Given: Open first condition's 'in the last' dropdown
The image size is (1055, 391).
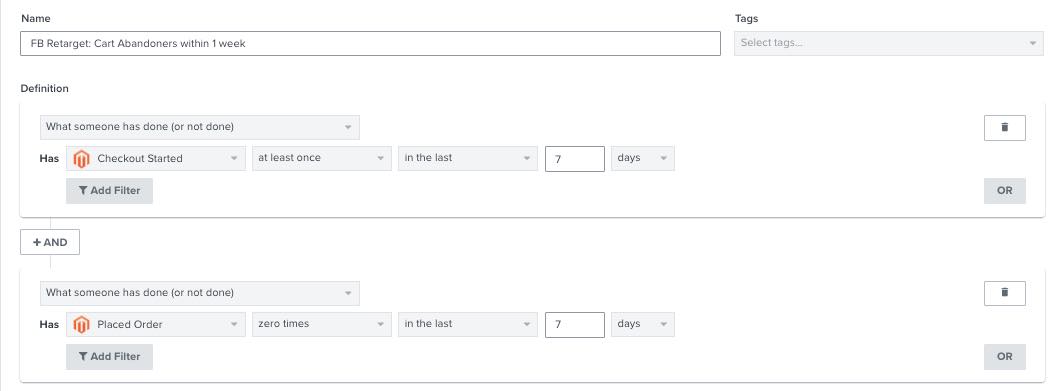Looking at the screenshot, I should coord(468,158).
